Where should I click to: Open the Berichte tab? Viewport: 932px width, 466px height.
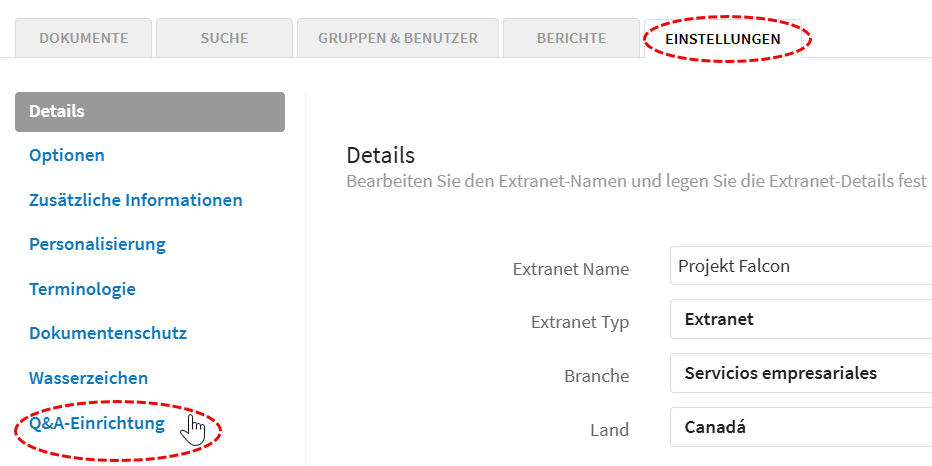[x=571, y=38]
